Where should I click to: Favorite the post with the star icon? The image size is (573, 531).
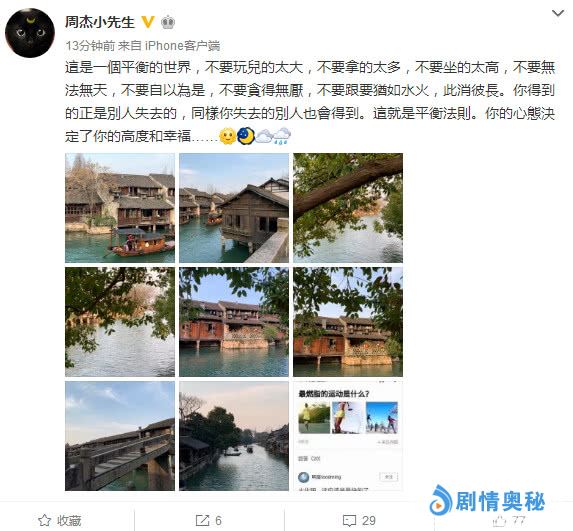click(60, 520)
